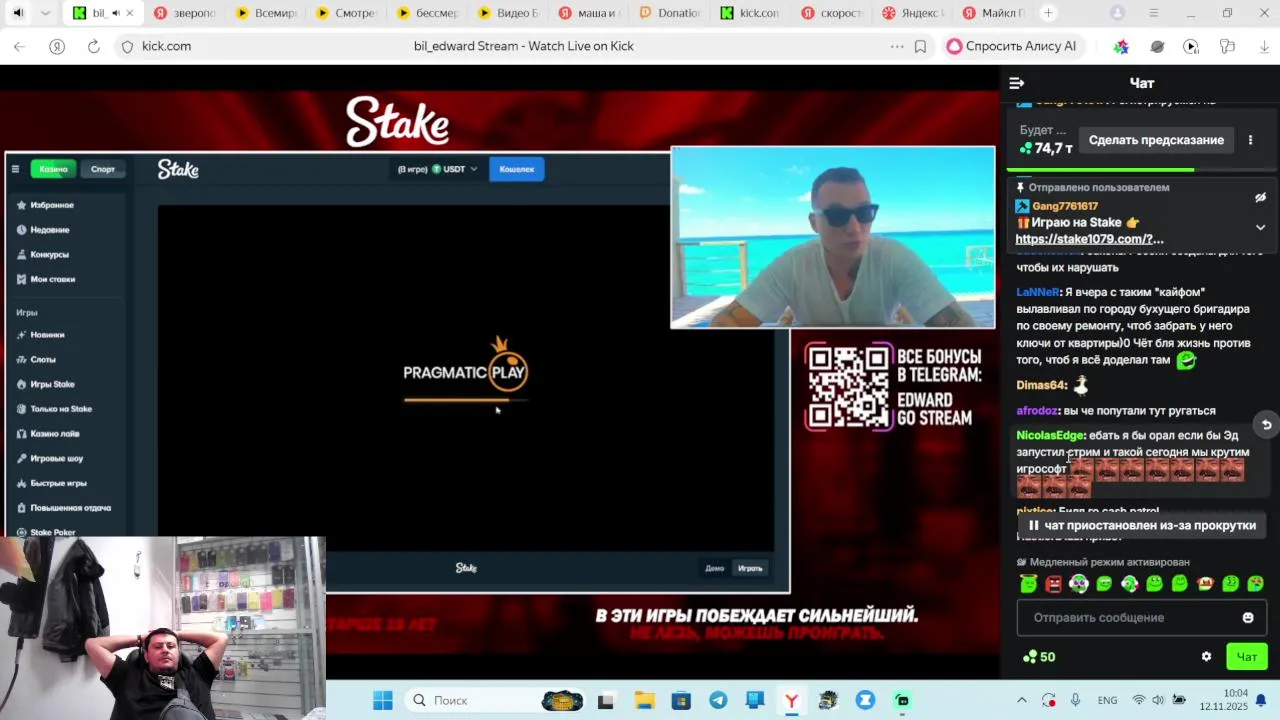Resume chat at the paused-scroll banner
This screenshot has height=720, width=1280.
pyautogui.click(x=1141, y=525)
